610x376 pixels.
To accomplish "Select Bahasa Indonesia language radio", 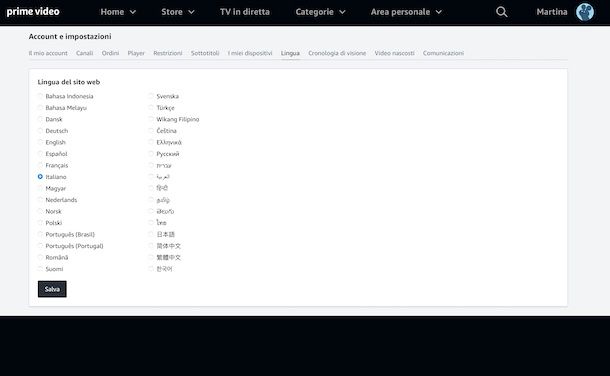I will (x=40, y=96).
